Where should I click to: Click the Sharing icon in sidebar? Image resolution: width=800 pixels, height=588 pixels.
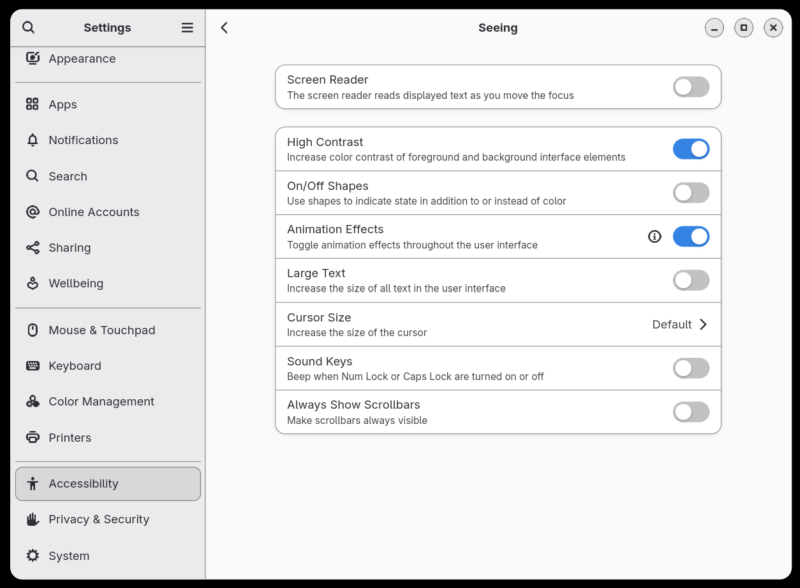click(x=33, y=248)
